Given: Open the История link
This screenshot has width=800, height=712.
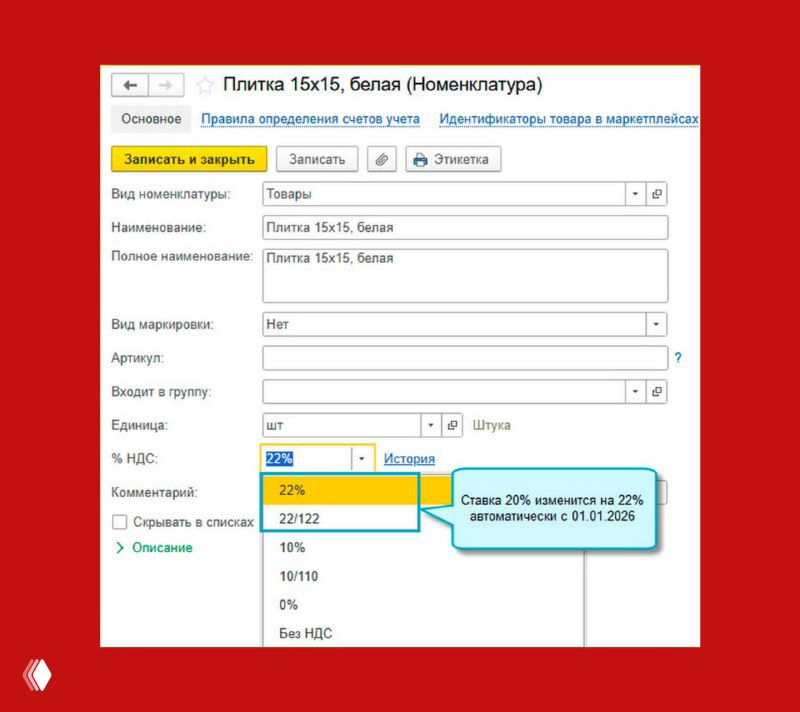Looking at the screenshot, I should pyautogui.click(x=409, y=459).
